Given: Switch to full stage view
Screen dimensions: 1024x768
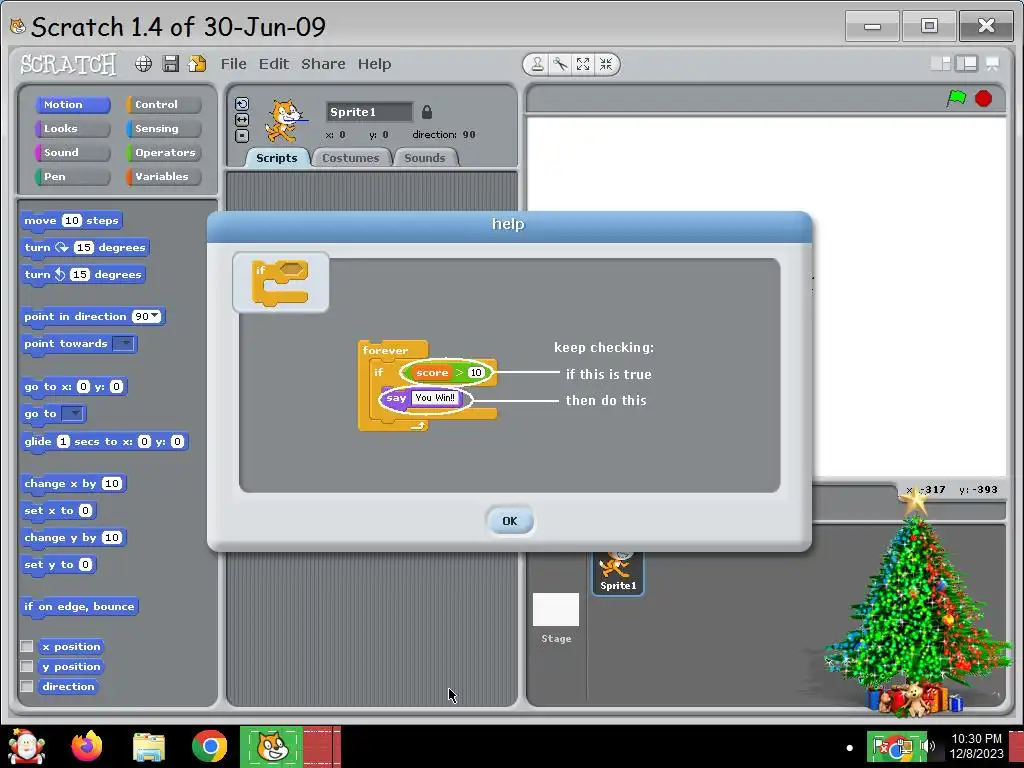Looking at the screenshot, I should 967,63.
